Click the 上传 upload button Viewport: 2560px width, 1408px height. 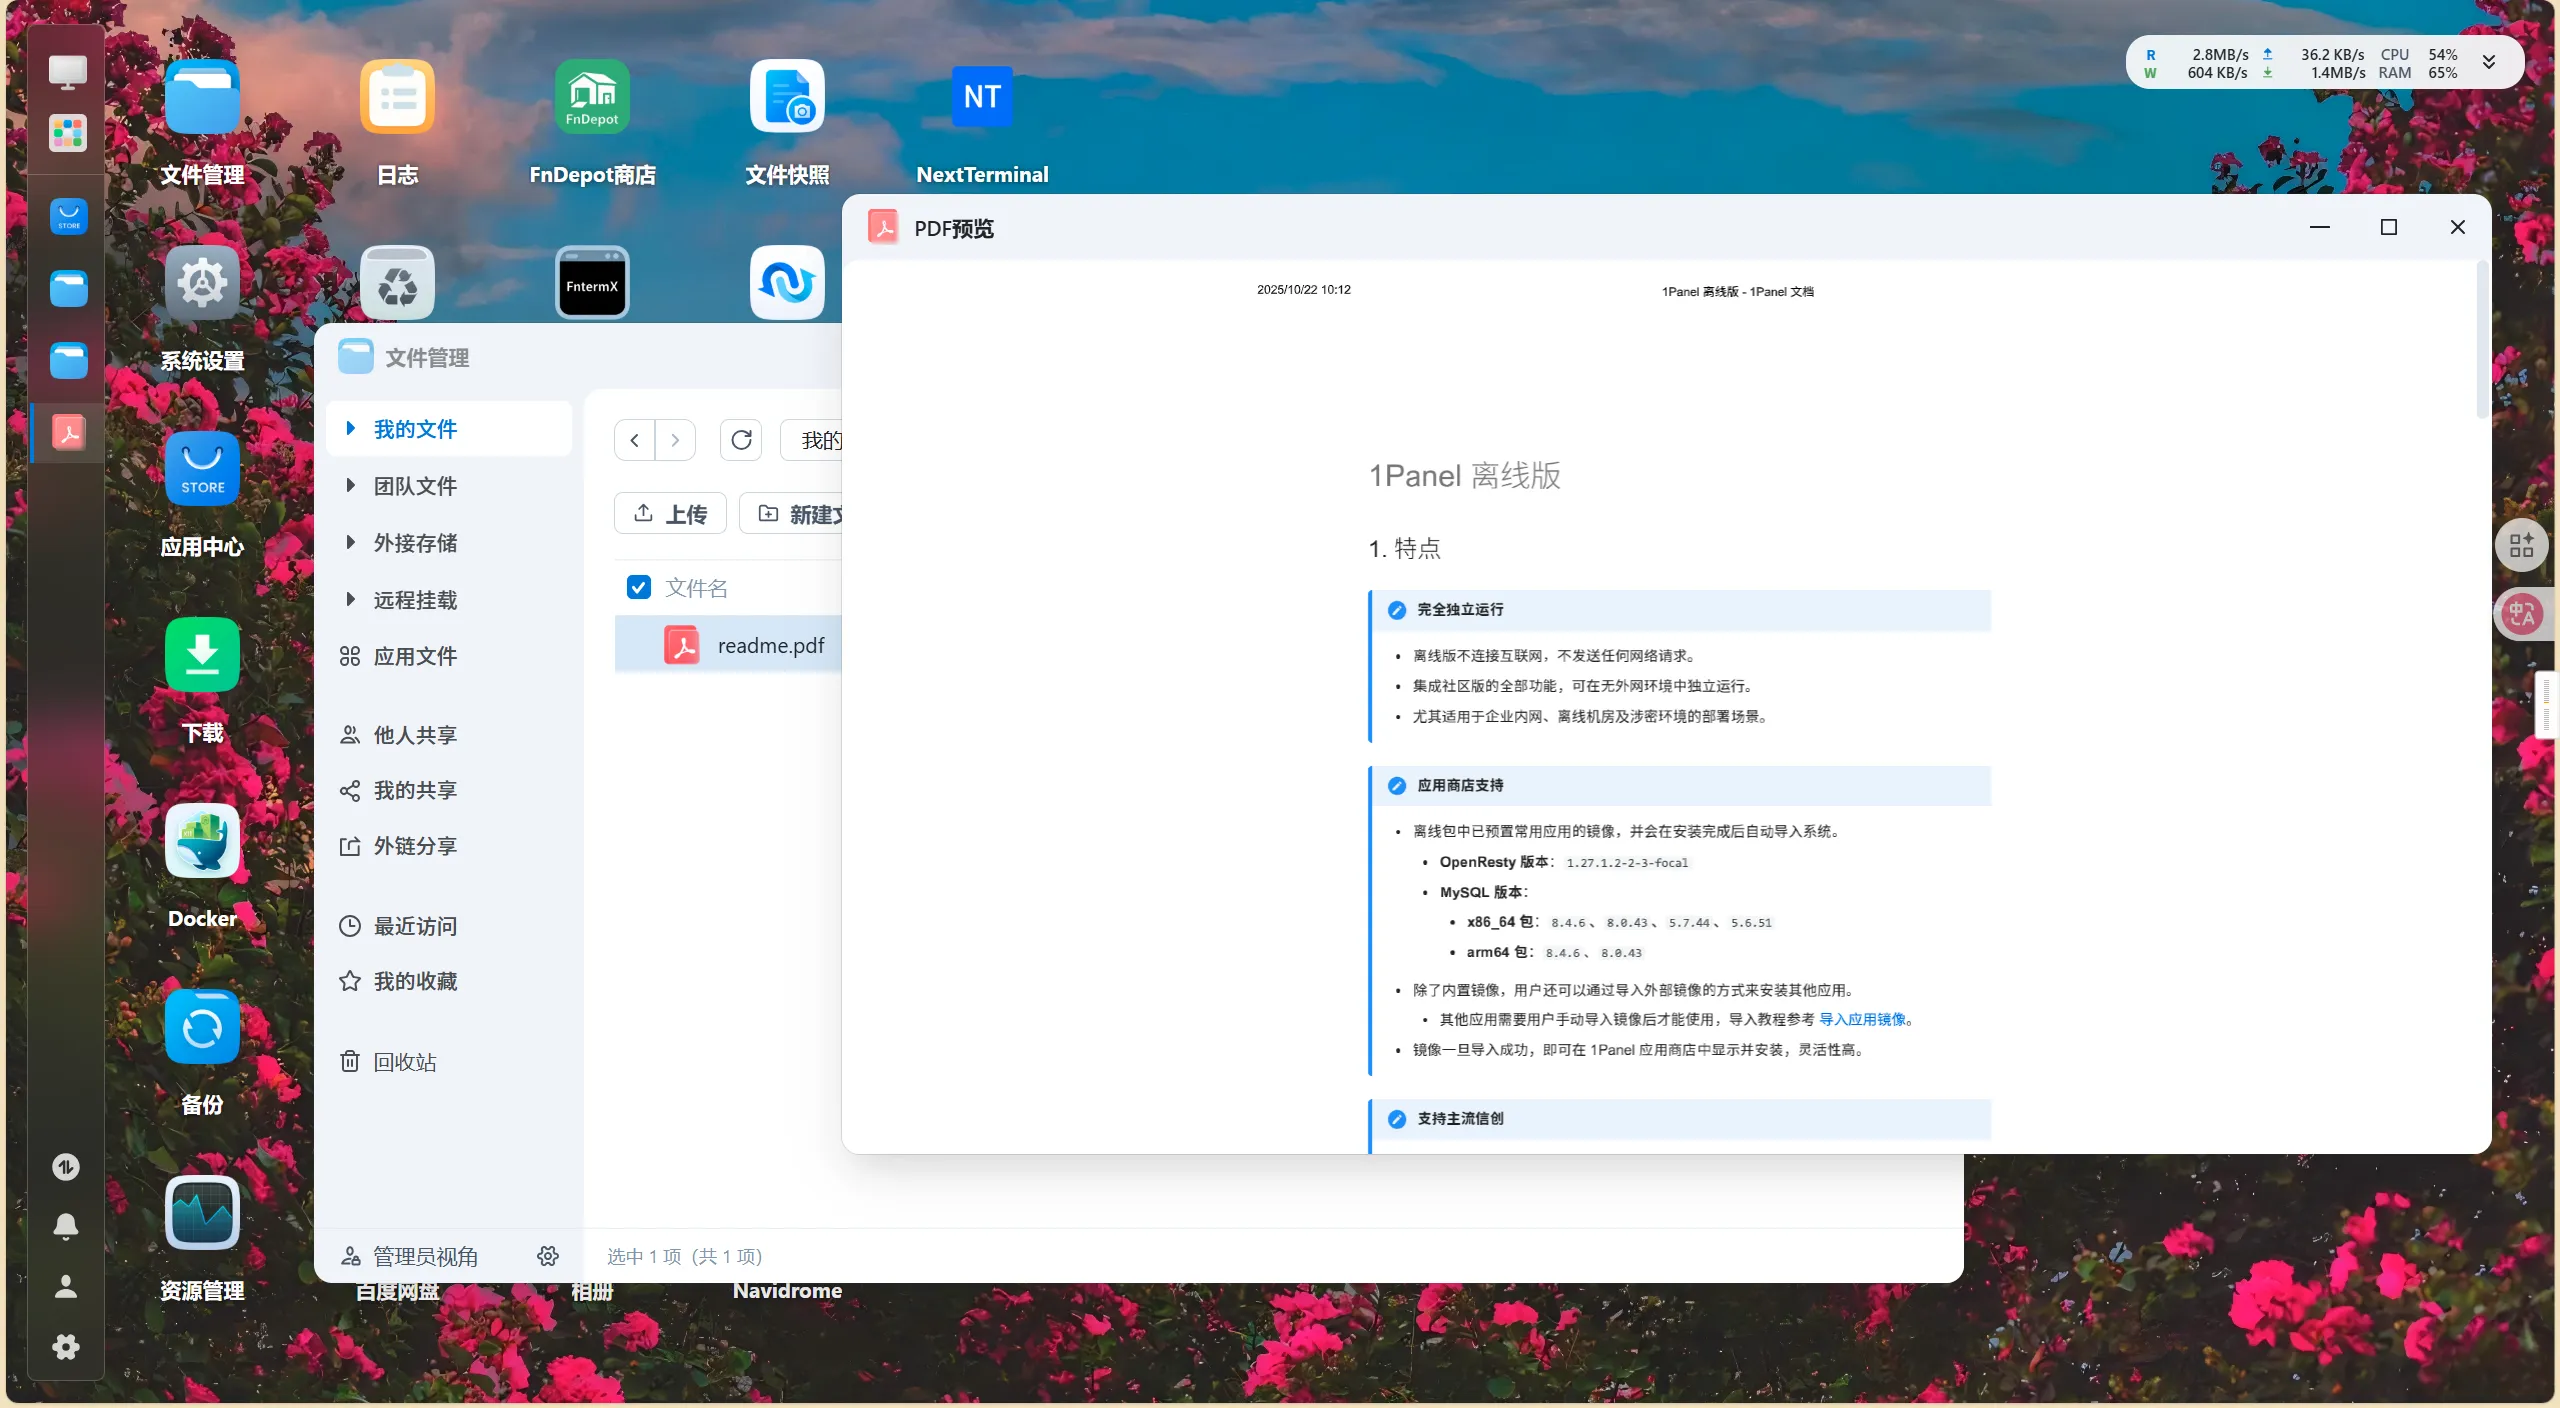pos(670,514)
